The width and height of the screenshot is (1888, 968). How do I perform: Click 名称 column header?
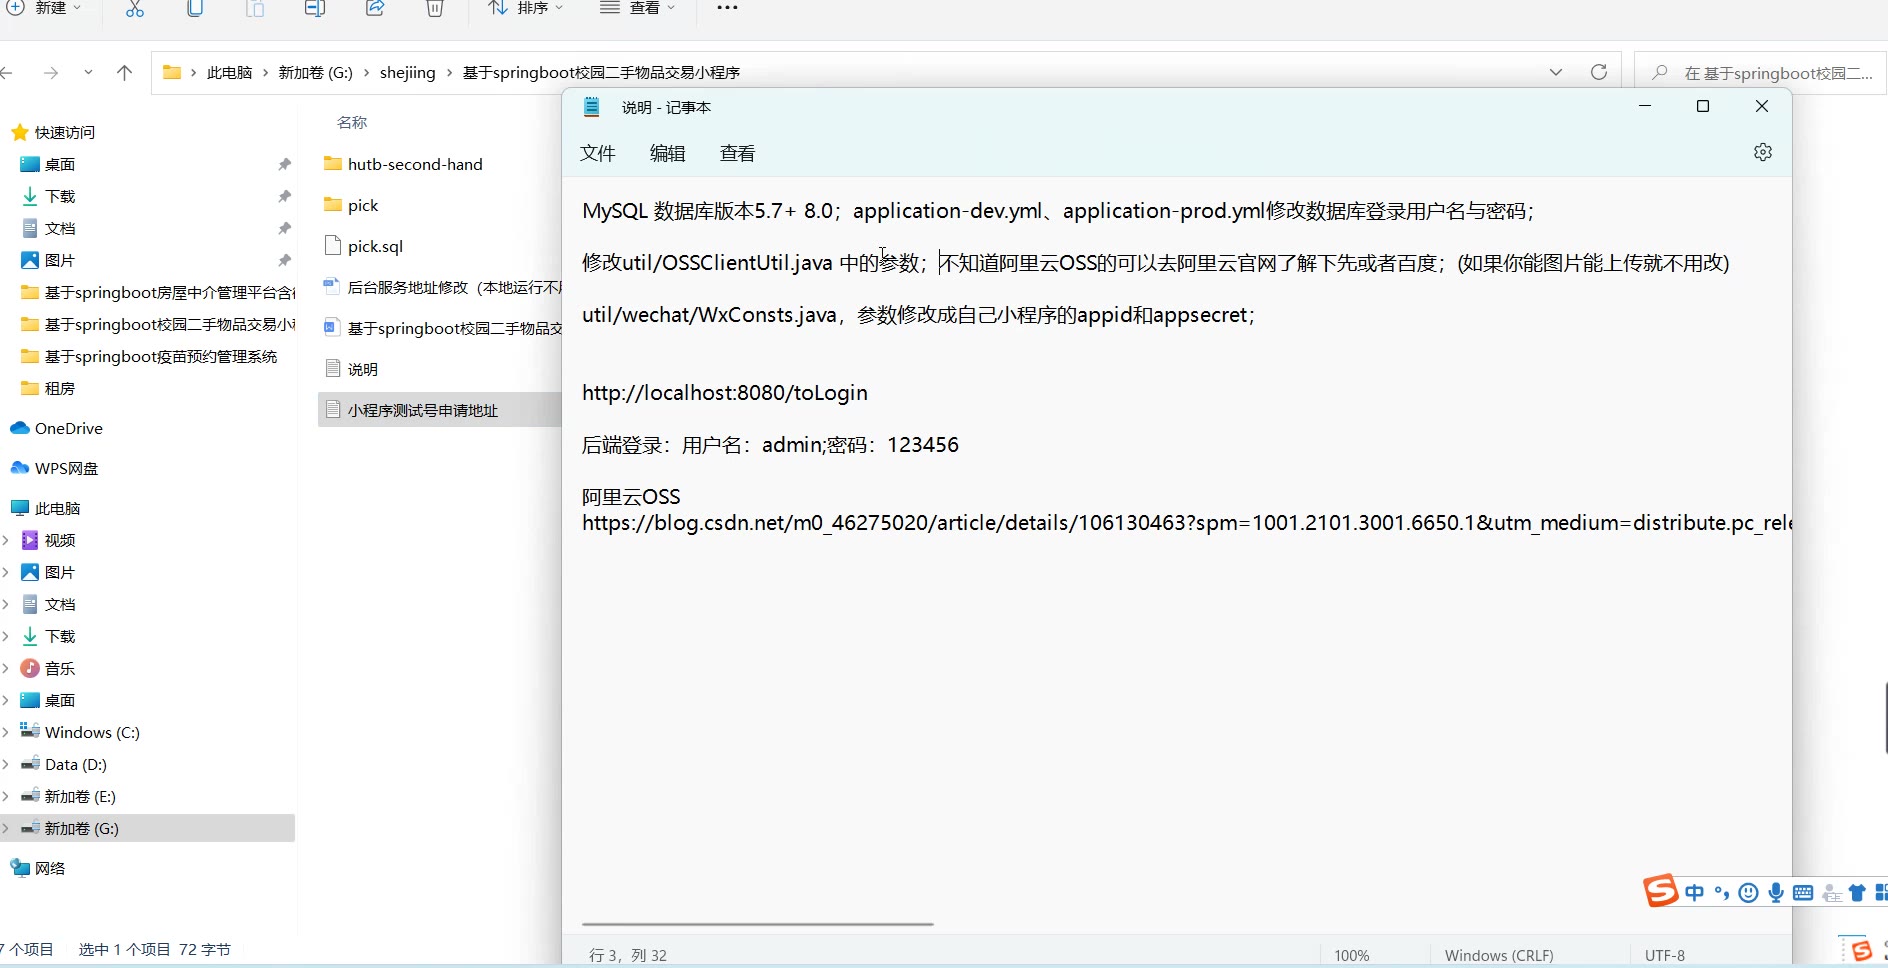coord(352,123)
